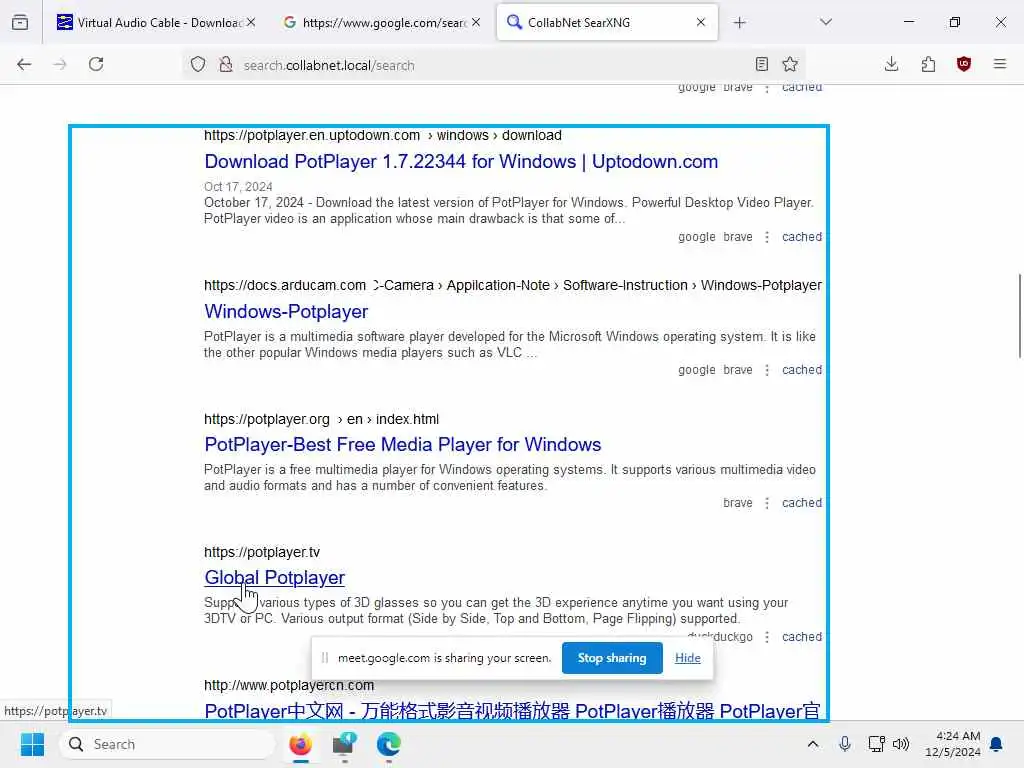Open Download PotPlayer 1.7.22344 Uptodown link
The width and height of the screenshot is (1024, 768).
[461, 162]
